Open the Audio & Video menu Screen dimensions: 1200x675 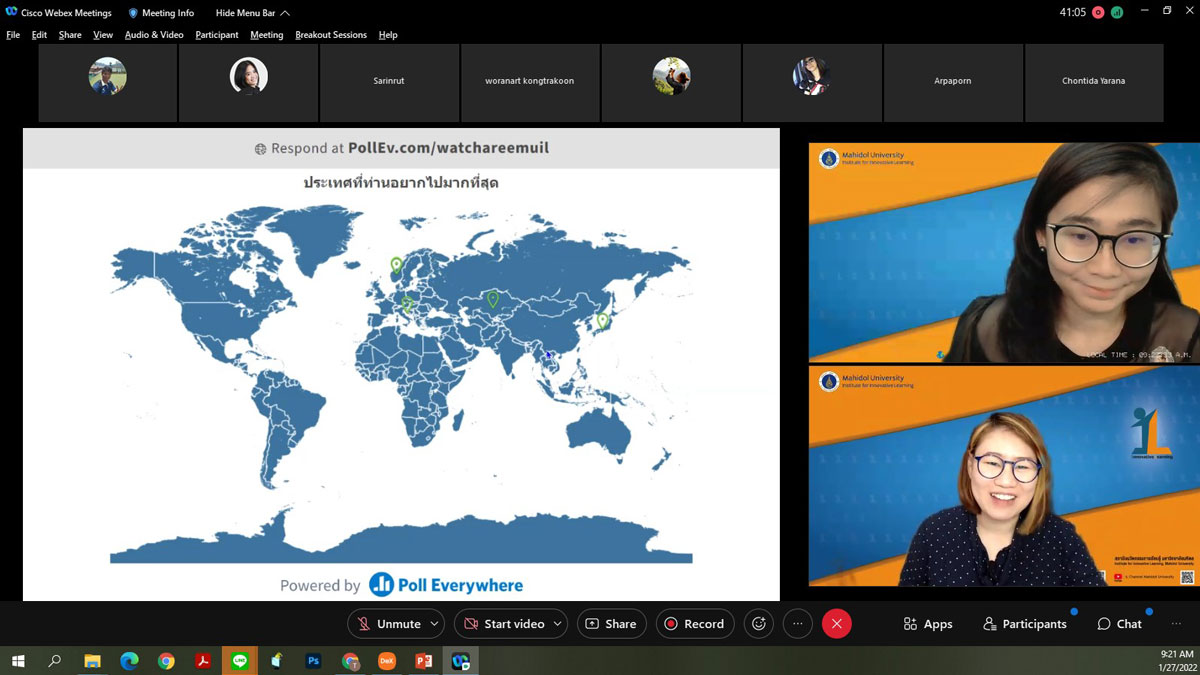point(154,35)
